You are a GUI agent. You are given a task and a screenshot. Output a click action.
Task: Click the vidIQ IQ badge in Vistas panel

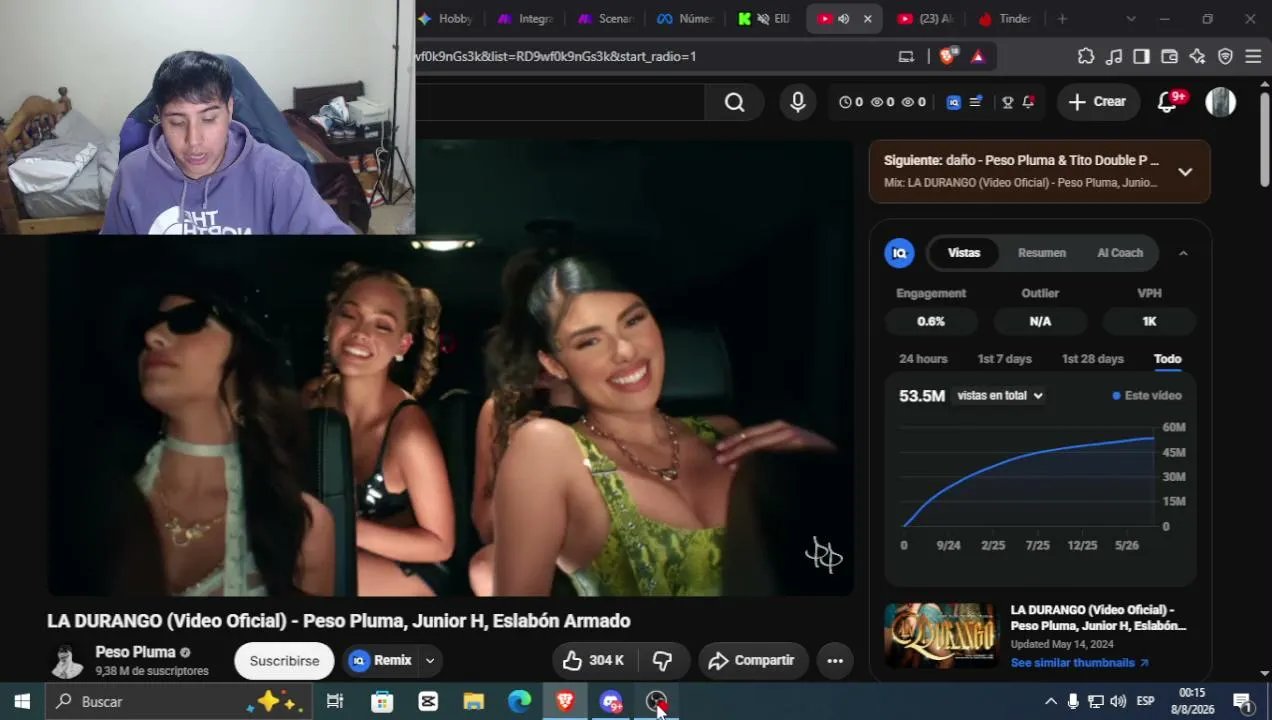(899, 253)
